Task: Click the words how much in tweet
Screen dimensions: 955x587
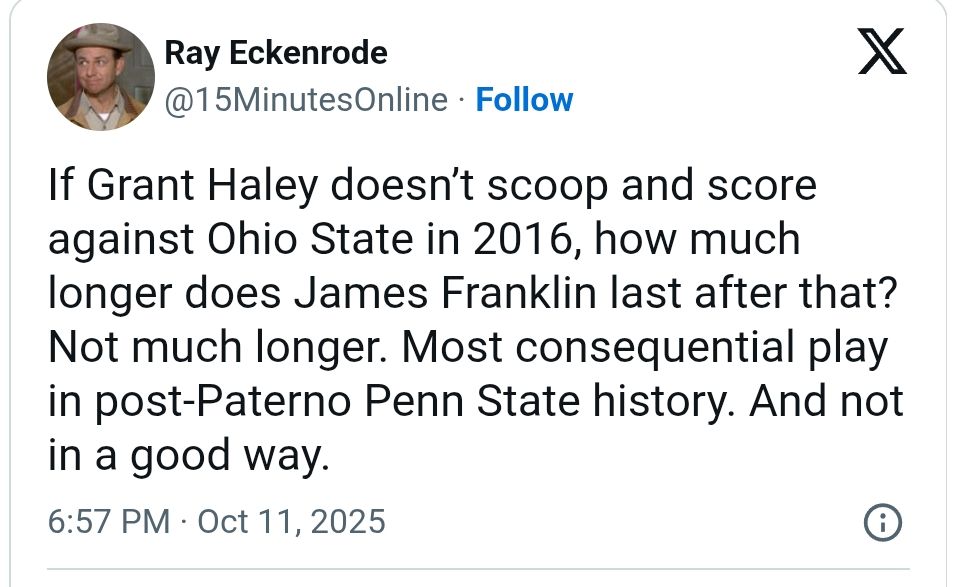Action: (x=697, y=239)
